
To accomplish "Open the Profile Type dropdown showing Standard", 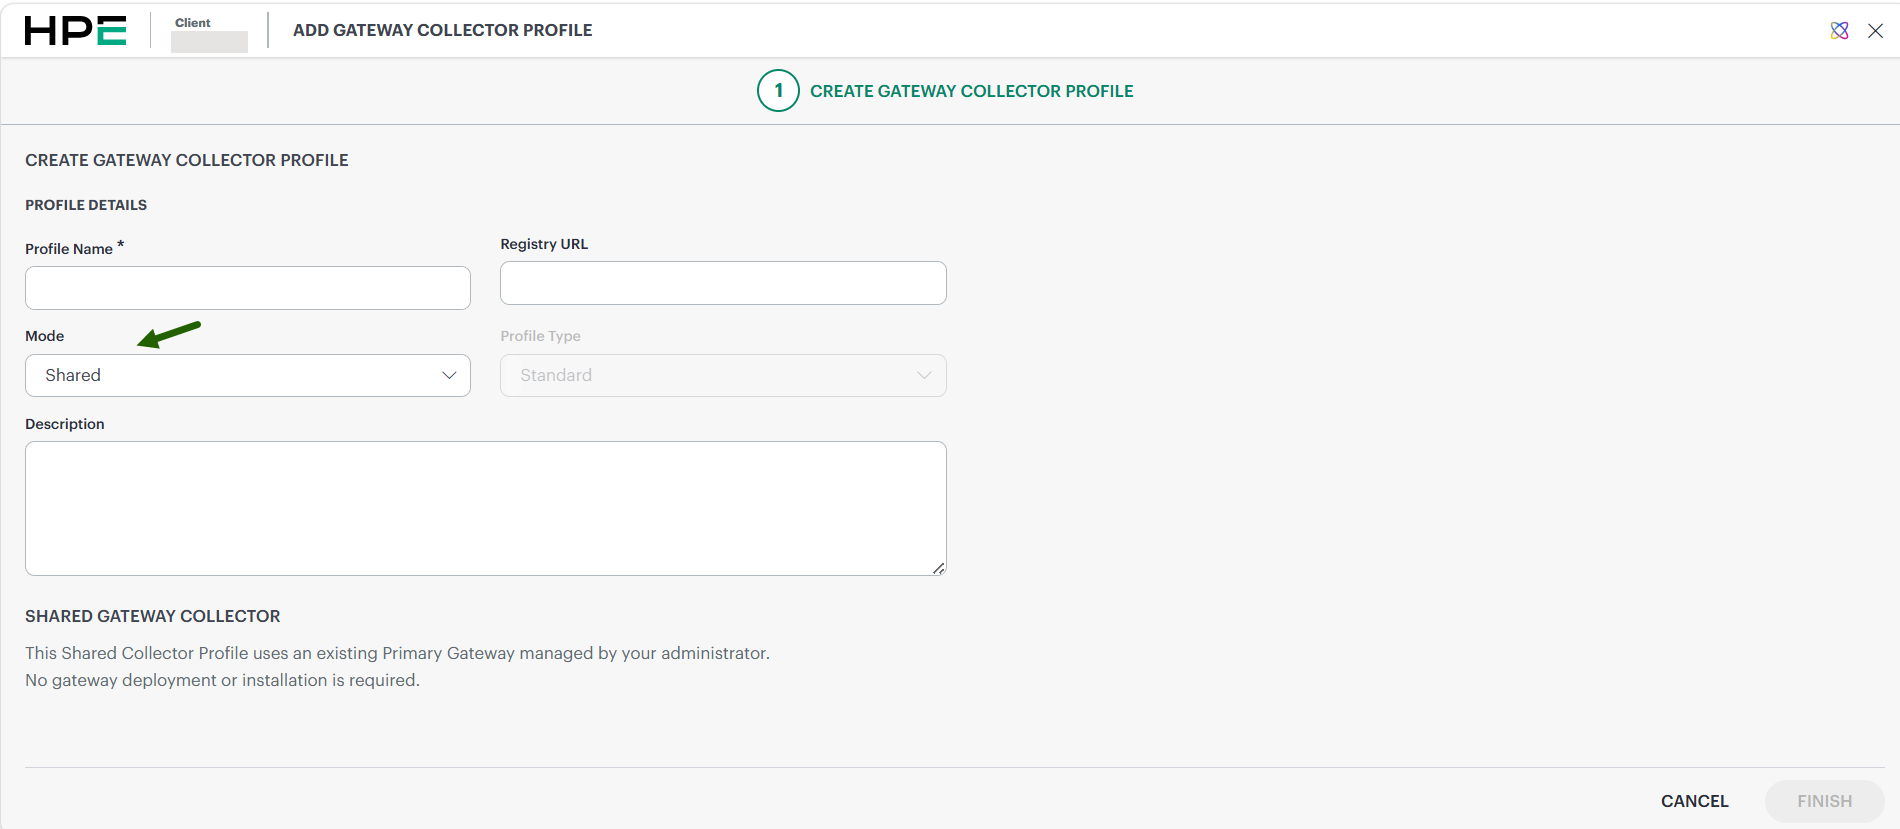I will coord(723,375).
